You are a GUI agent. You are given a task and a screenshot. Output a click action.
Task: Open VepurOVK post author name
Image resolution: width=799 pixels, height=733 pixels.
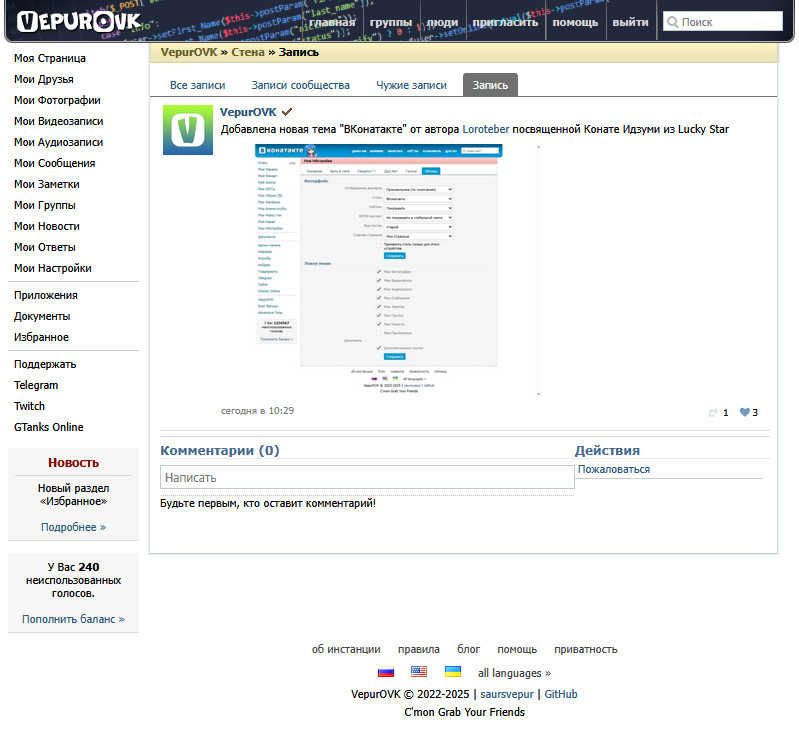248,112
